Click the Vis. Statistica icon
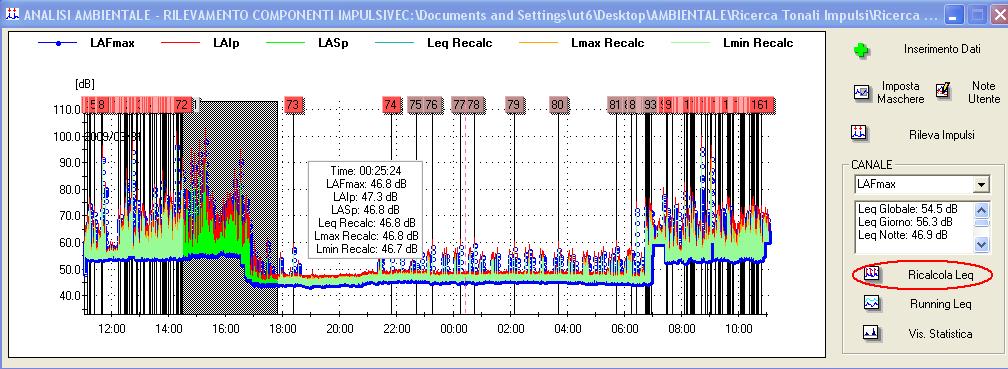1008x369 pixels. click(x=872, y=332)
